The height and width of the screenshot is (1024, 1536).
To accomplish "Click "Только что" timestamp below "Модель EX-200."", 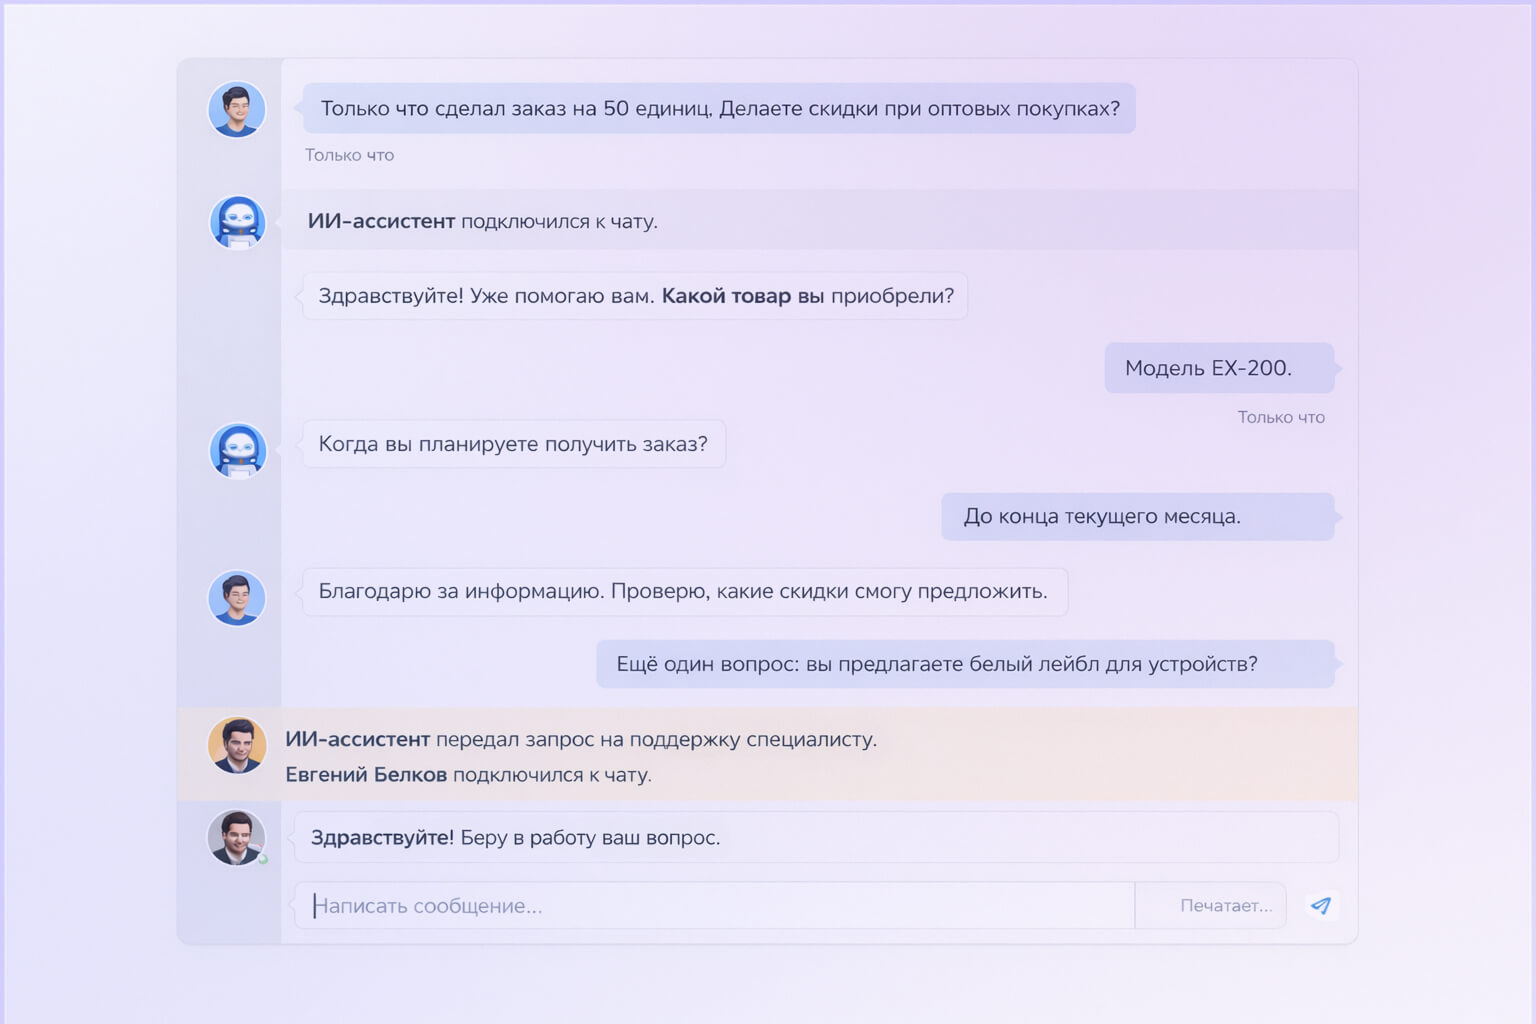I will tap(1280, 417).
